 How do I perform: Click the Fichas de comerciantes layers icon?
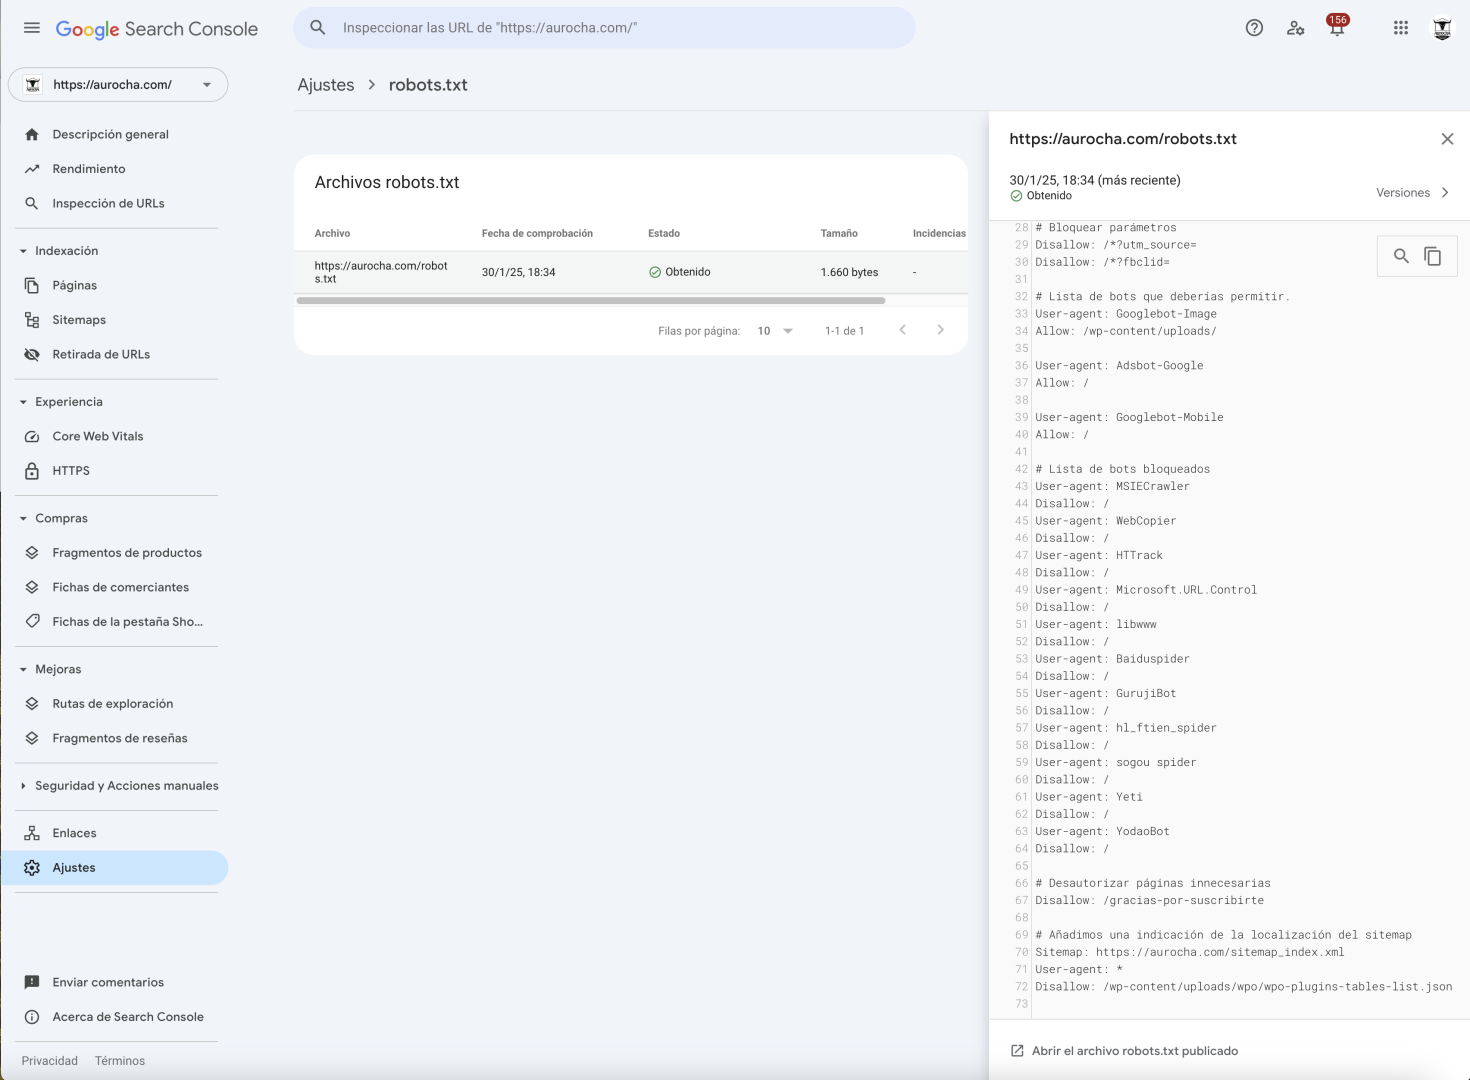pos(32,587)
